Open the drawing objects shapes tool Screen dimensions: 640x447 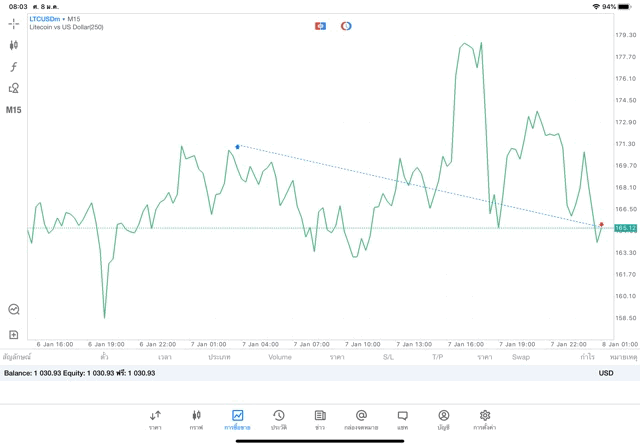14,88
